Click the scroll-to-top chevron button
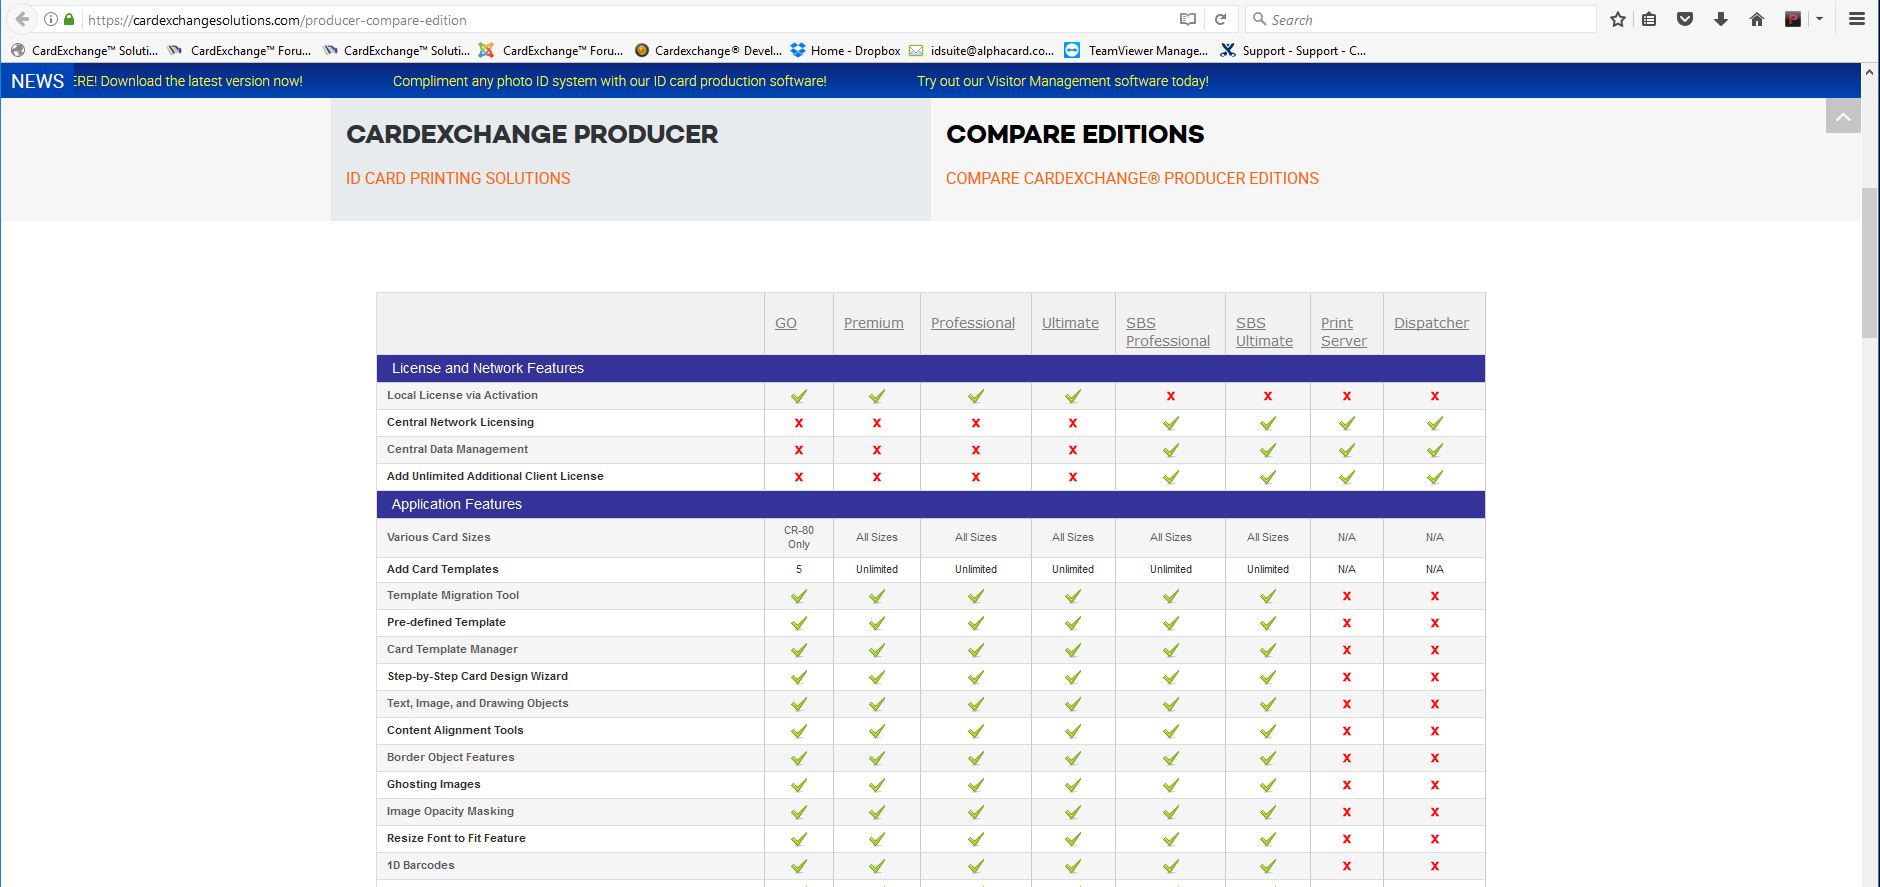Screen dimensions: 1880x887 pyautogui.click(x=1843, y=116)
